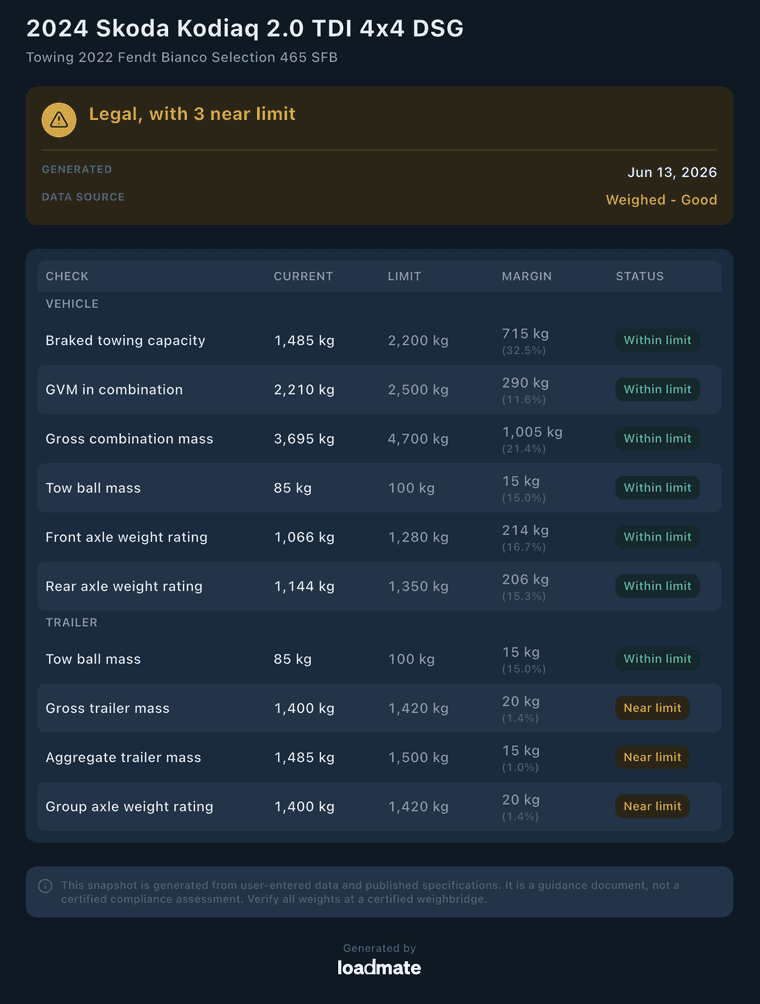Click the '(16.7%)' margin percentage
This screenshot has width=760, height=1004.
pos(524,547)
